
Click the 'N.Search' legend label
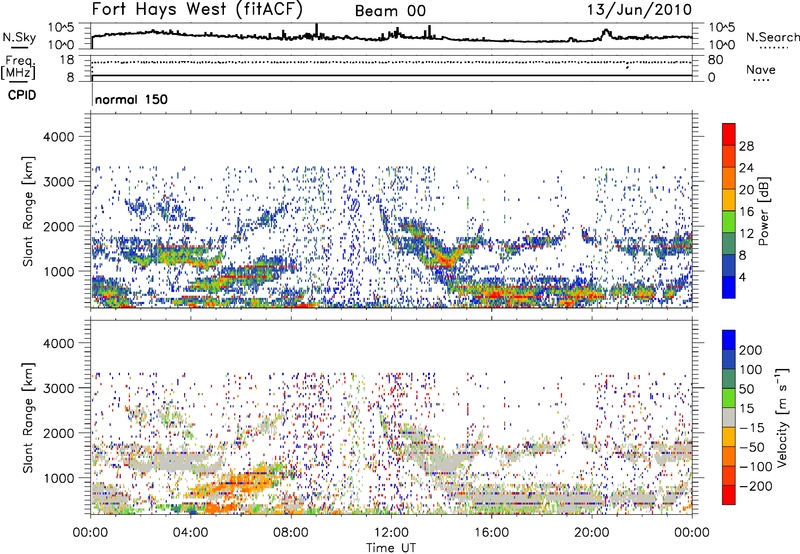(772, 37)
